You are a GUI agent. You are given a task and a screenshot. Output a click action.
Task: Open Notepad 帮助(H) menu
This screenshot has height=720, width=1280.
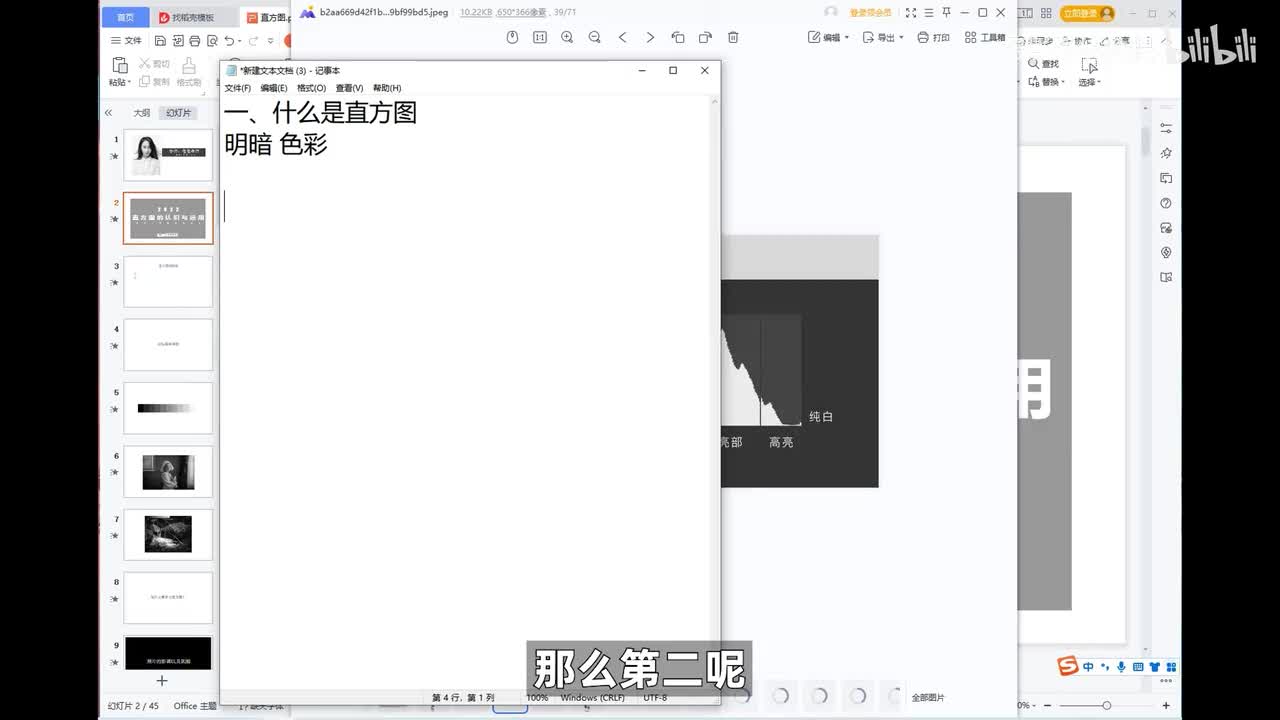[387, 88]
